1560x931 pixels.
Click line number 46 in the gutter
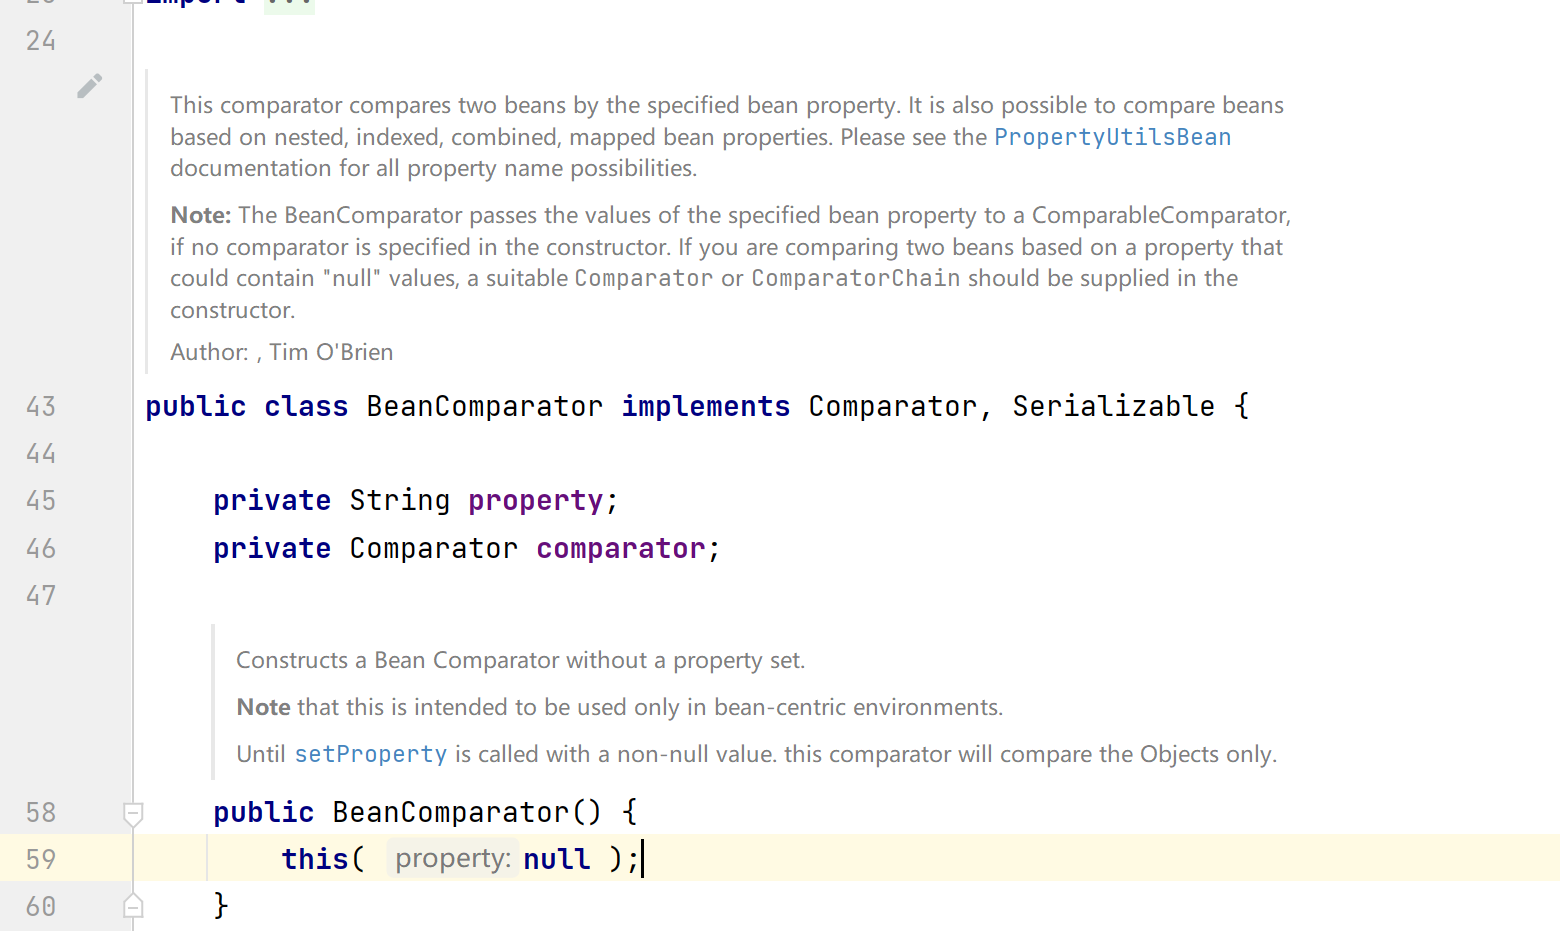click(41, 549)
